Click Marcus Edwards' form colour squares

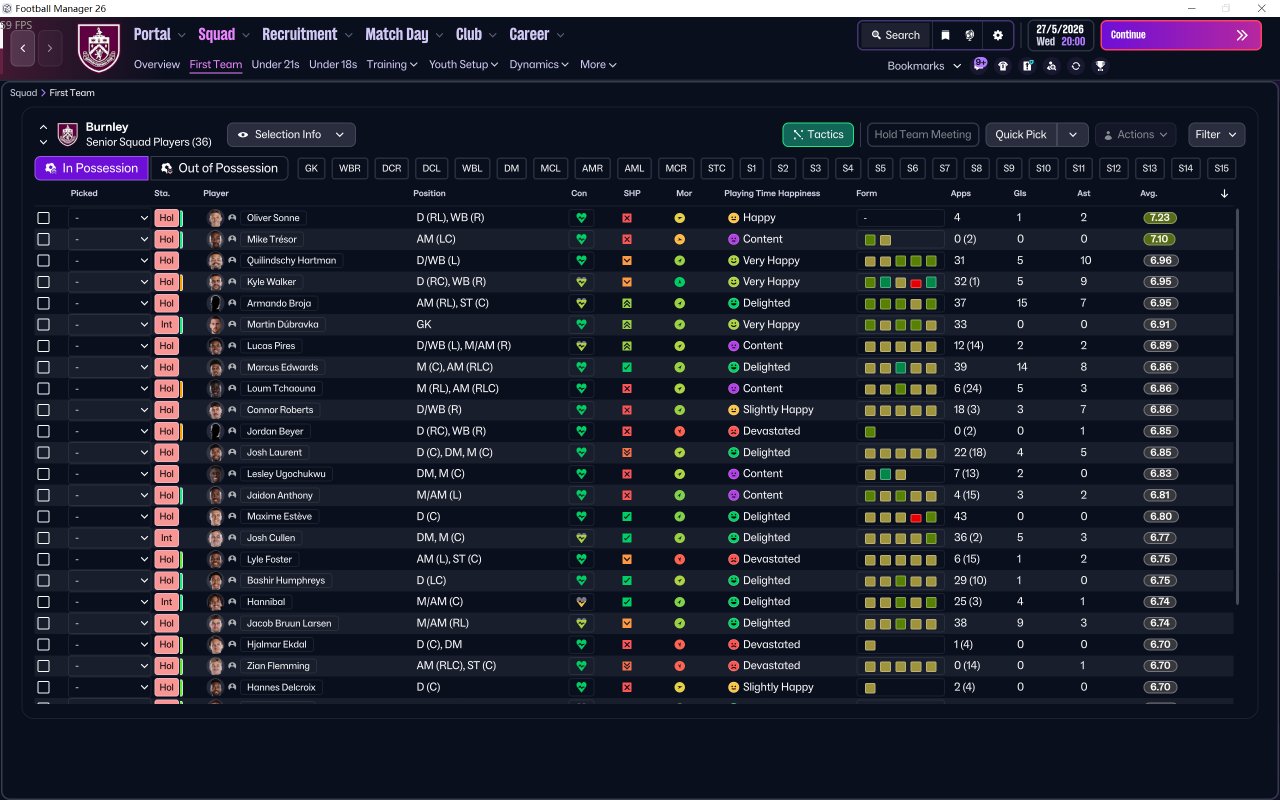pyautogui.click(x=901, y=367)
